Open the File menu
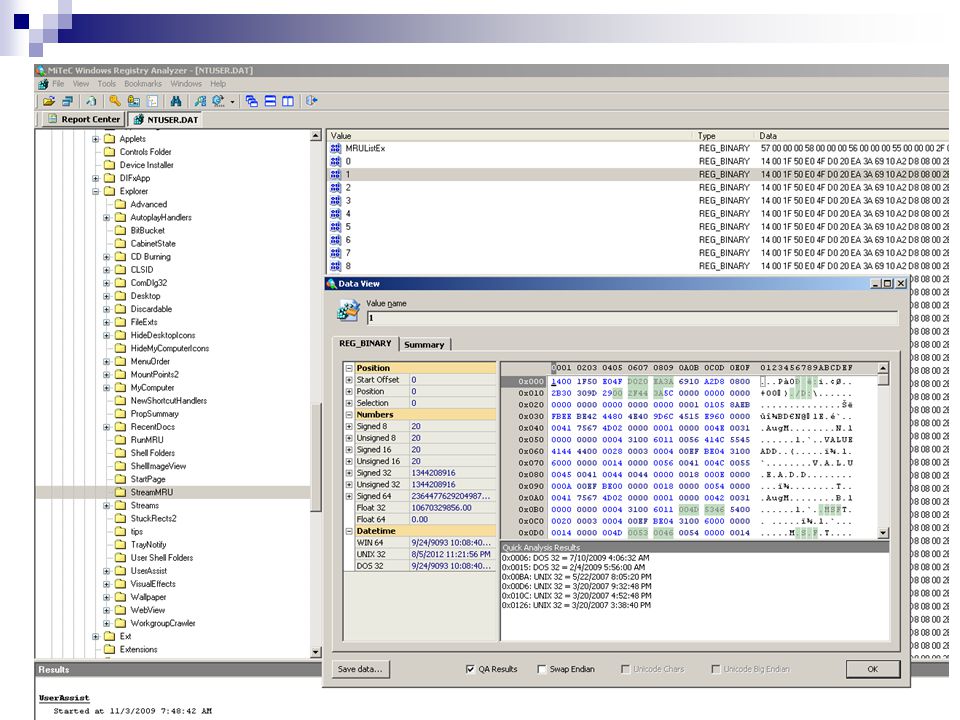Viewport: 960px width, 720px height. coord(58,84)
